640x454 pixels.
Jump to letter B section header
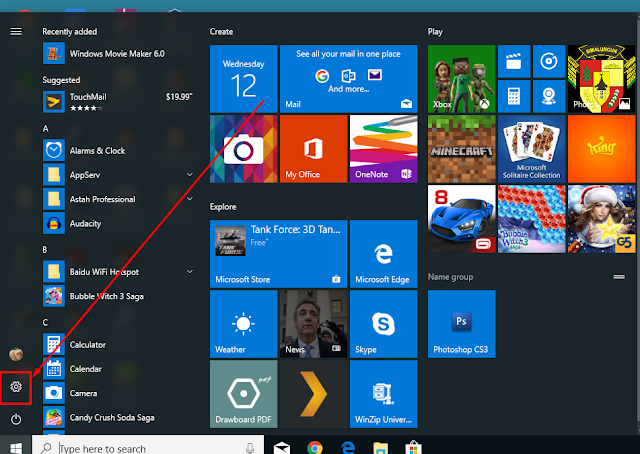coord(45,249)
